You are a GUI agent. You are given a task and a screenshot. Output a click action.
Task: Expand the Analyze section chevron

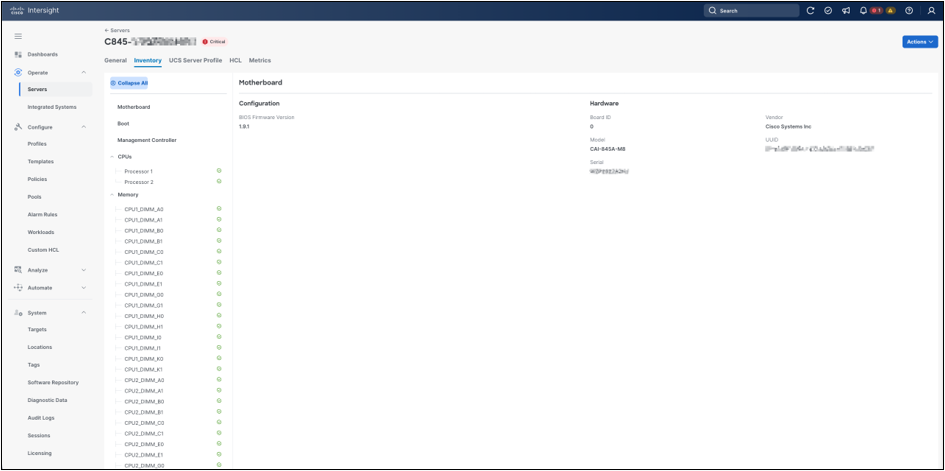pos(83,270)
